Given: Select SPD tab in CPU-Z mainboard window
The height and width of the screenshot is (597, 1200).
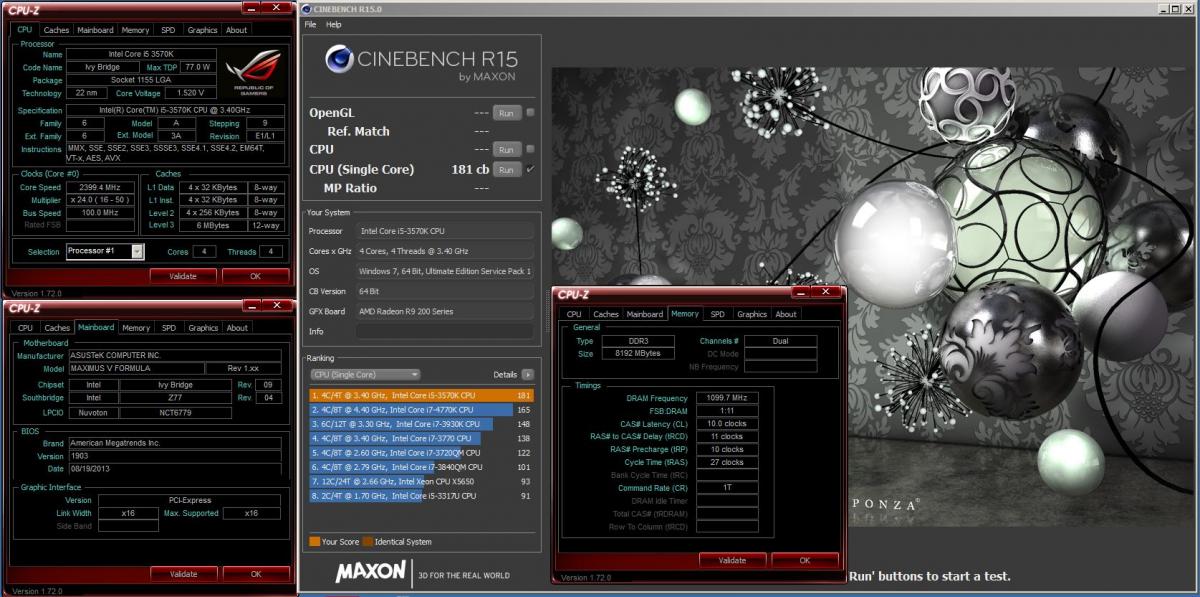Looking at the screenshot, I should (169, 327).
